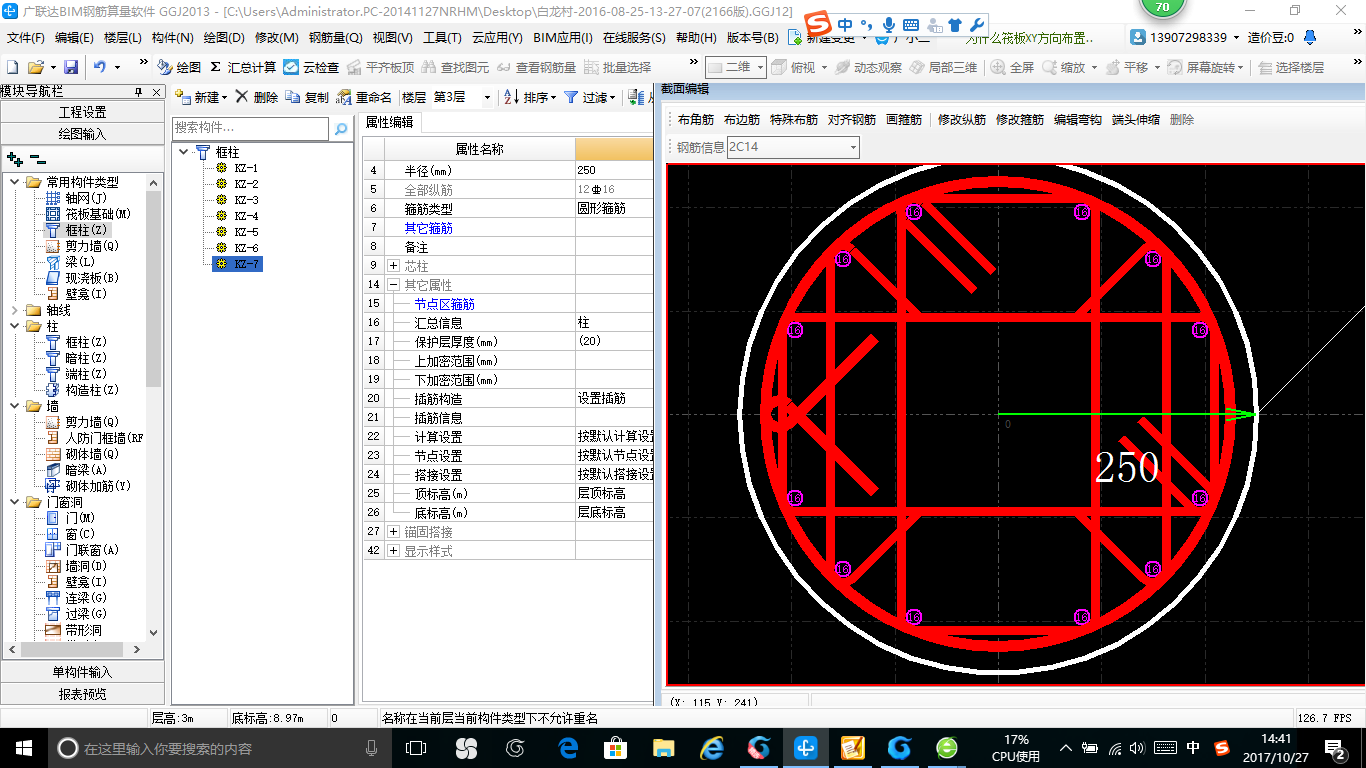The width and height of the screenshot is (1366, 768).
Task: Select KZ-1 in the component tree
Action: click(246, 168)
